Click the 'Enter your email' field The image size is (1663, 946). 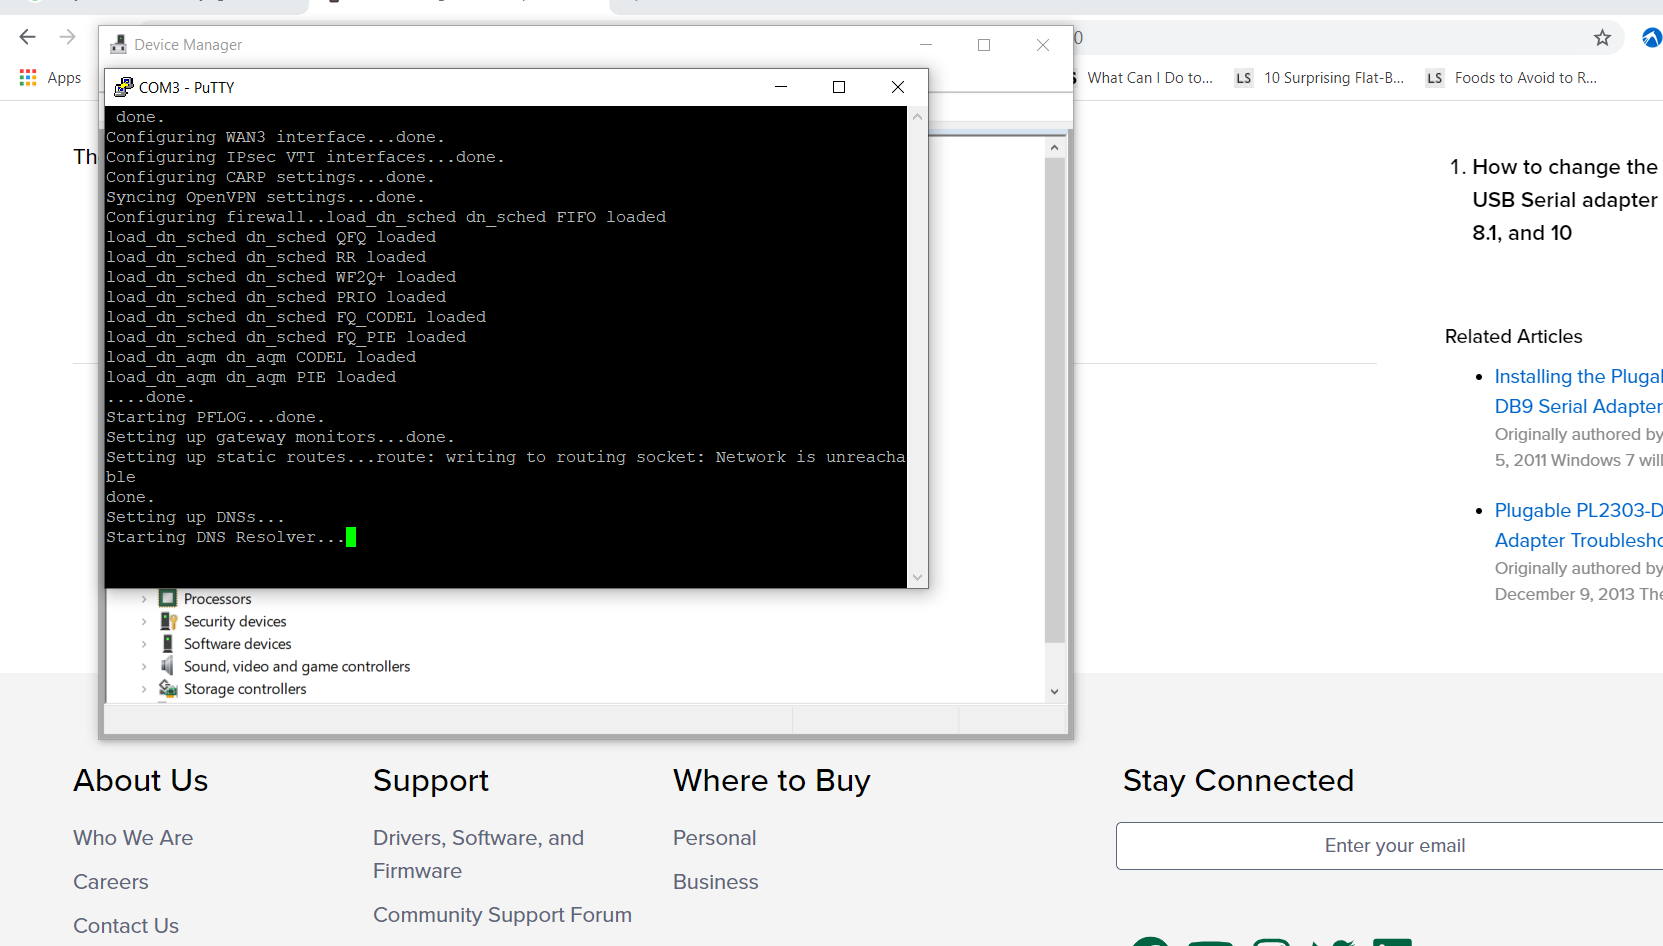(1390, 846)
